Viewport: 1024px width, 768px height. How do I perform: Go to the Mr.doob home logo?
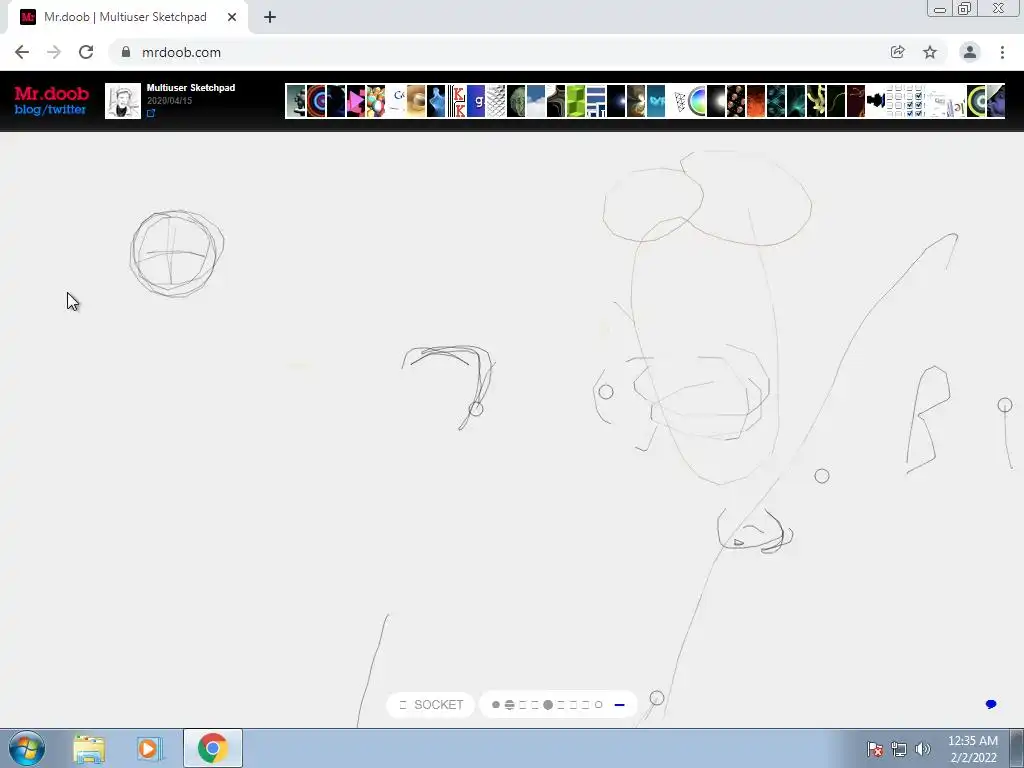(52, 93)
